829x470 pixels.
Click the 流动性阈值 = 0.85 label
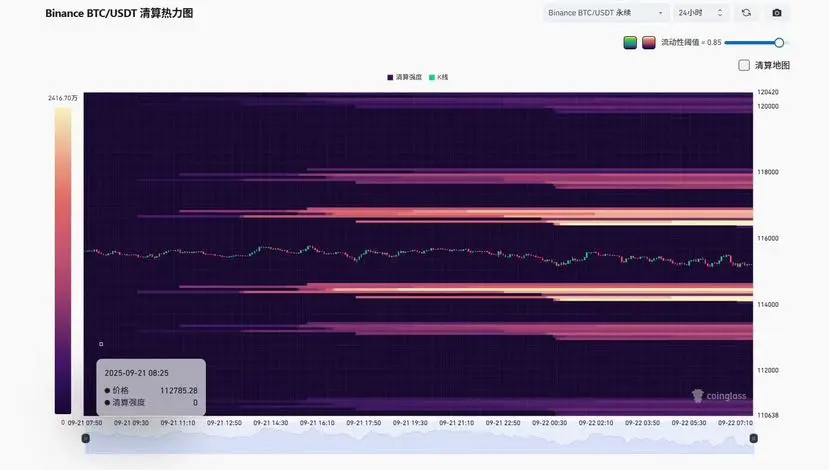[x=691, y=42]
